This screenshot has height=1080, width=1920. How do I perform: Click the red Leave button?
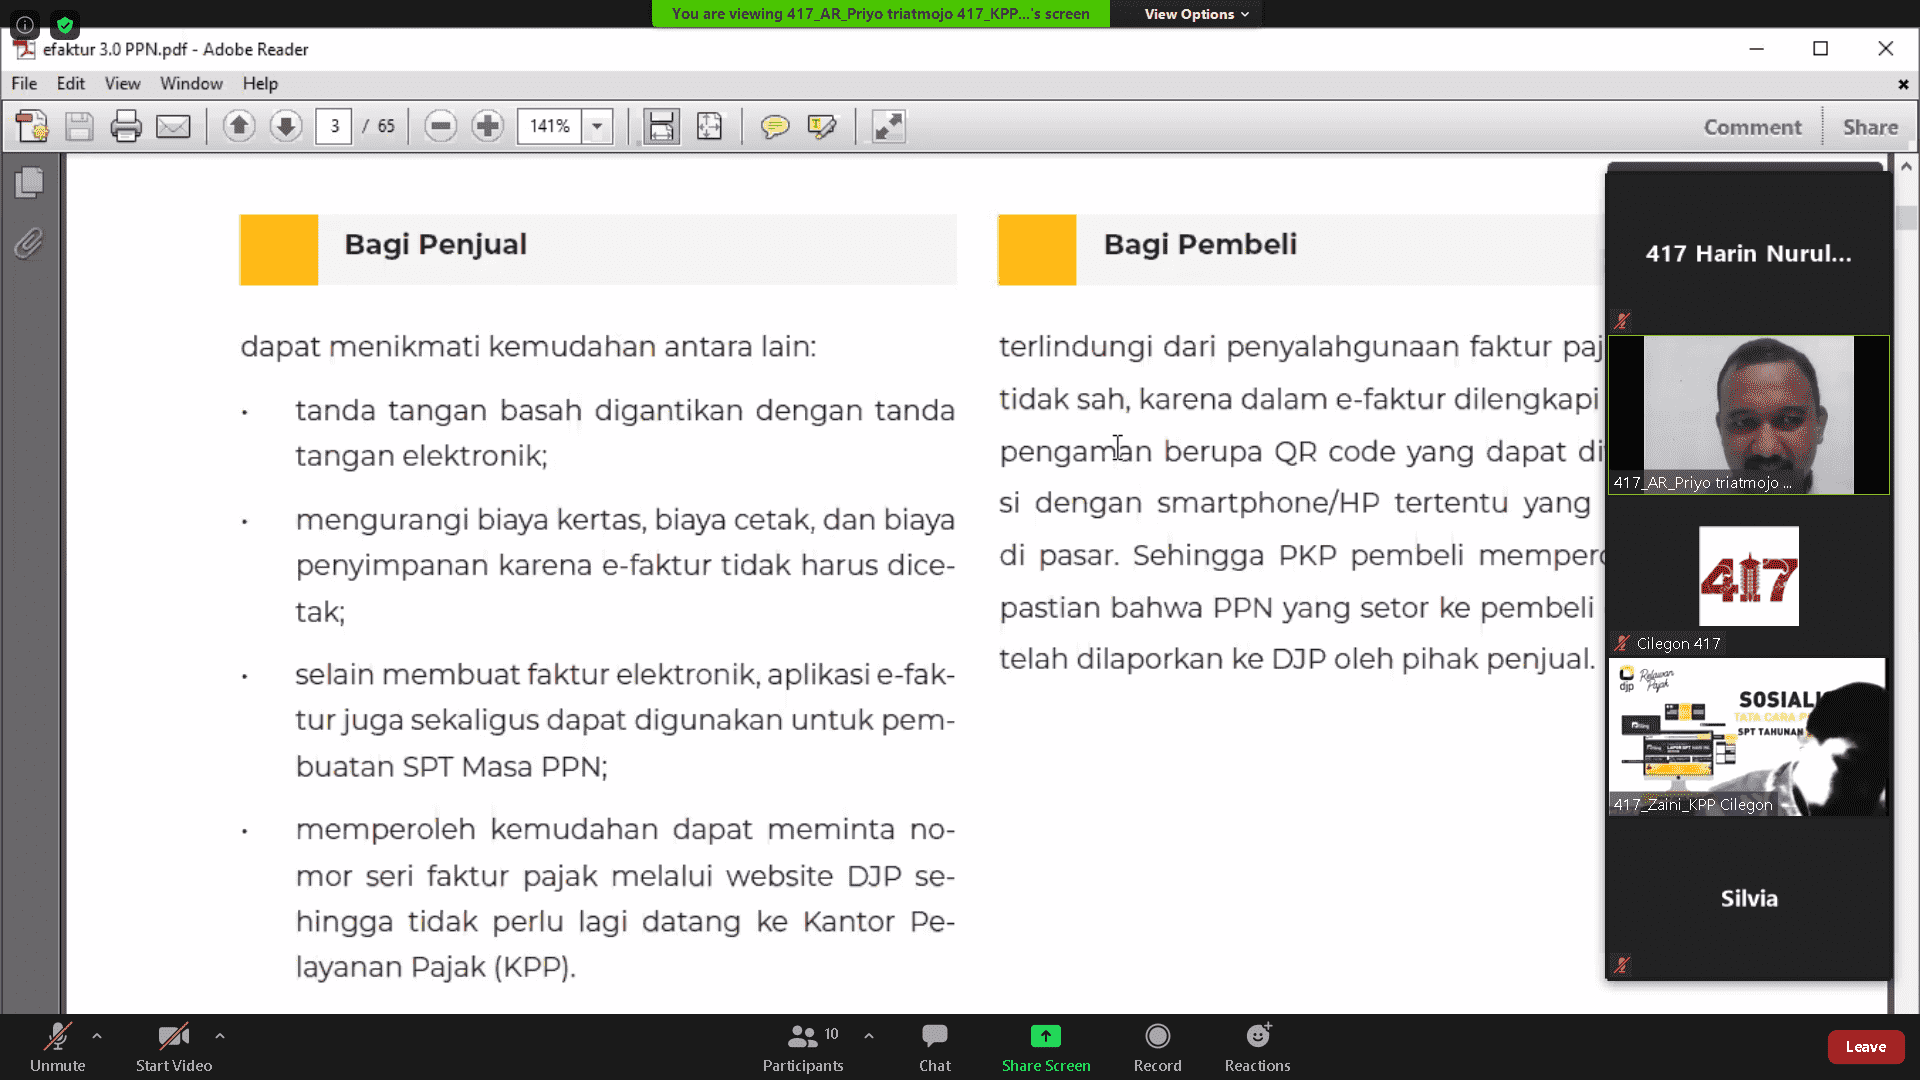(1865, 1046)
